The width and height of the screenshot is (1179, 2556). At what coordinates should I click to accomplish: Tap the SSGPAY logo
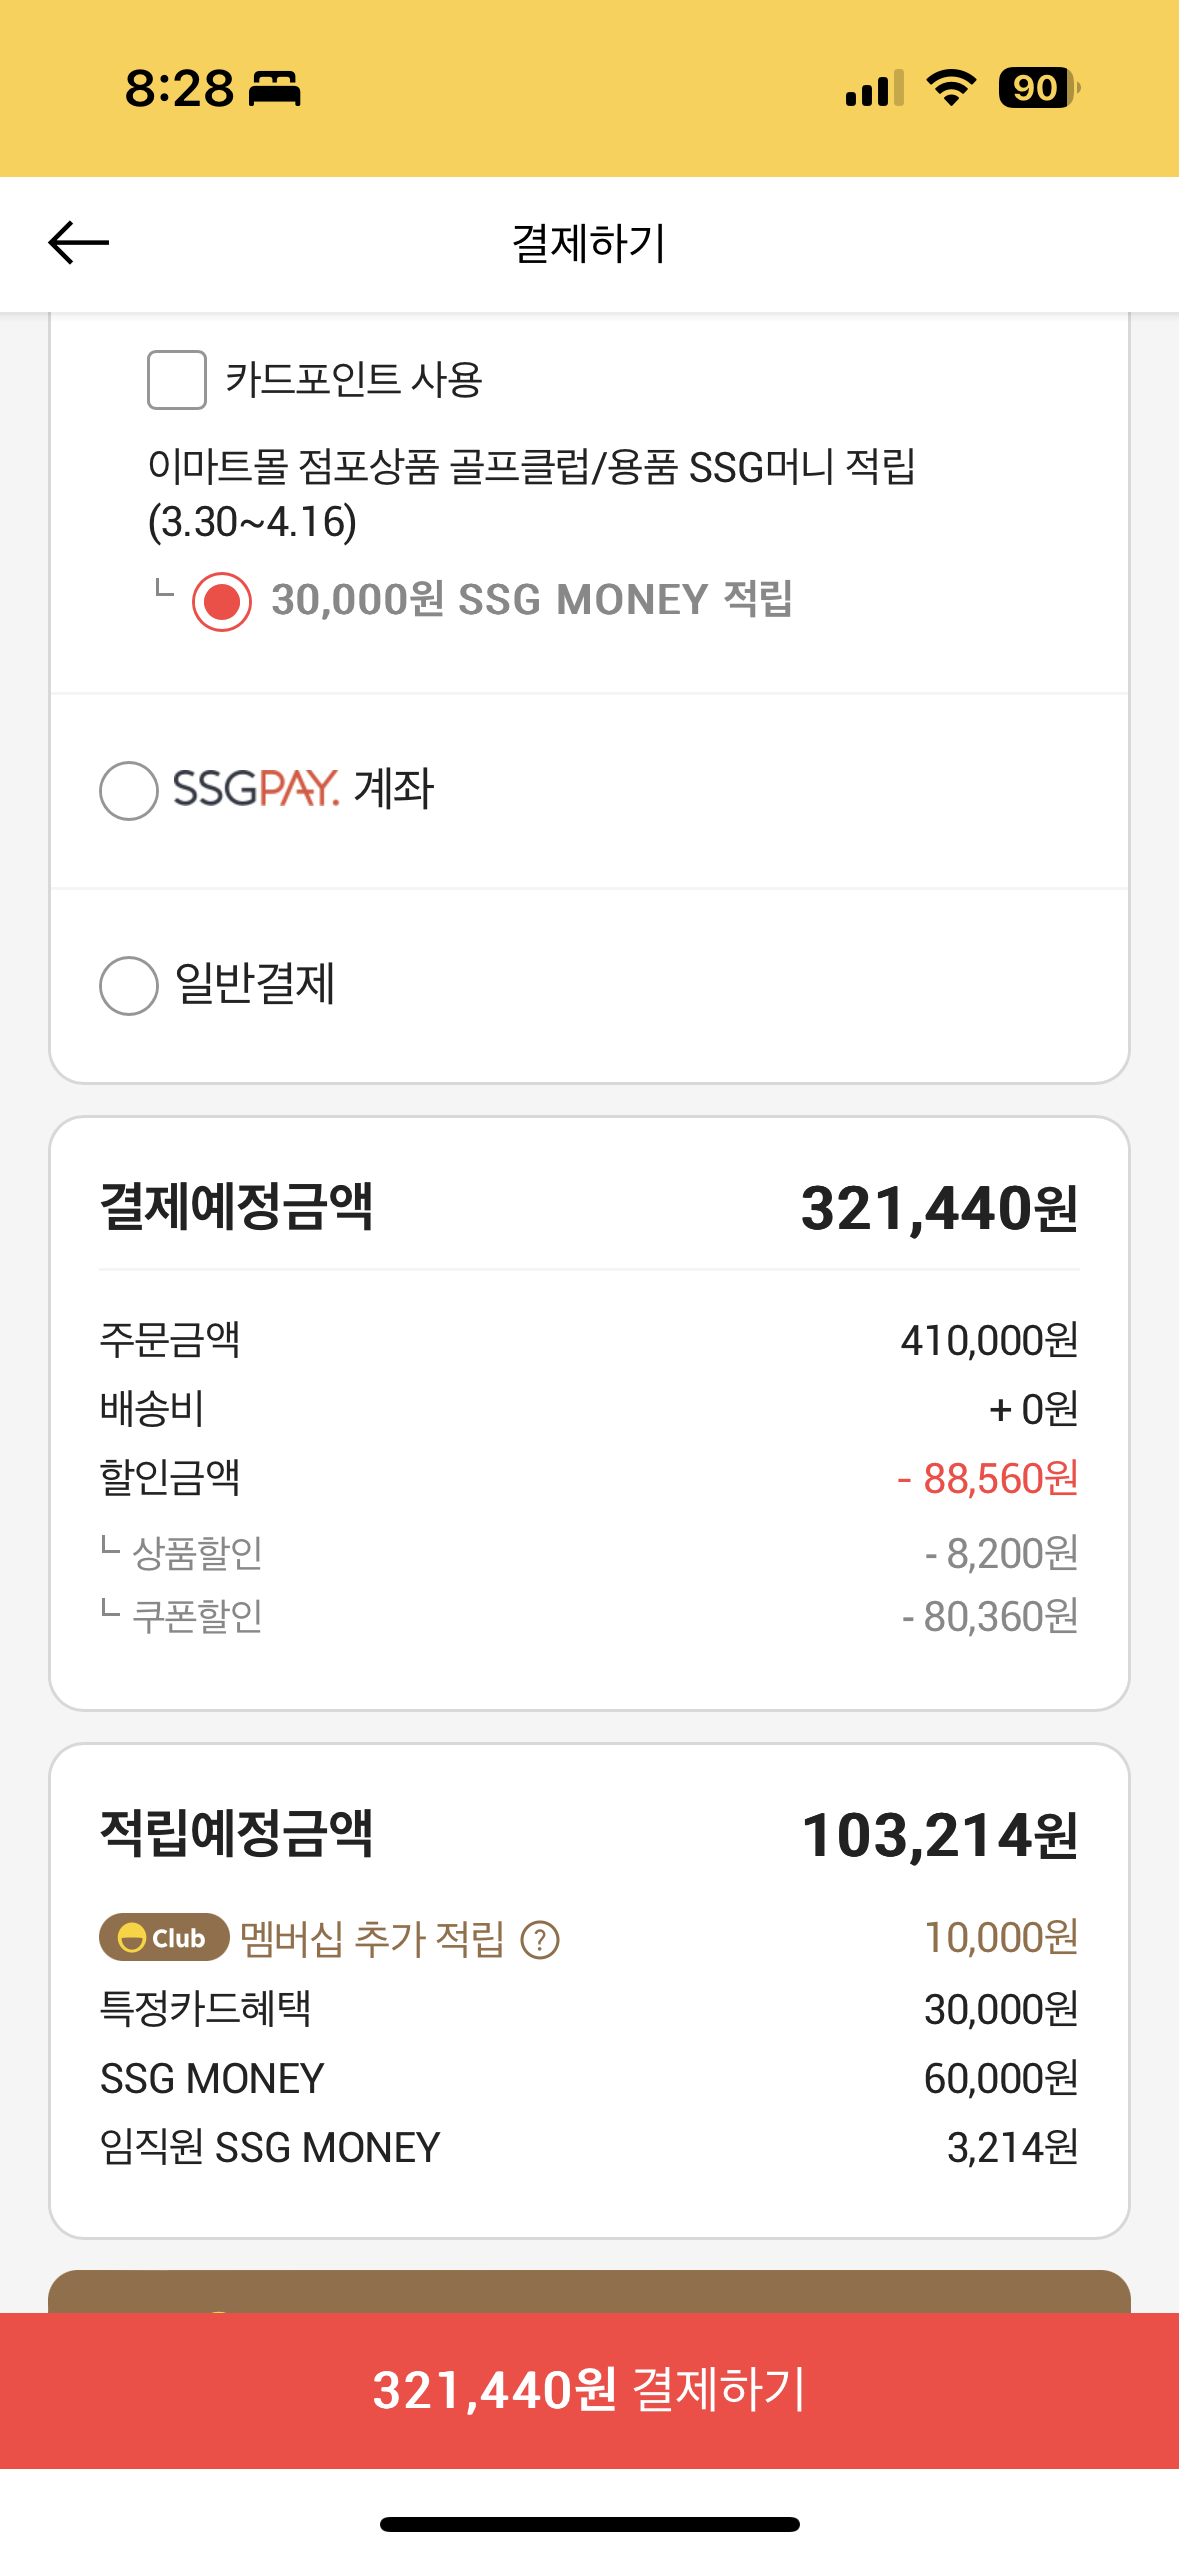pos(256,789)
